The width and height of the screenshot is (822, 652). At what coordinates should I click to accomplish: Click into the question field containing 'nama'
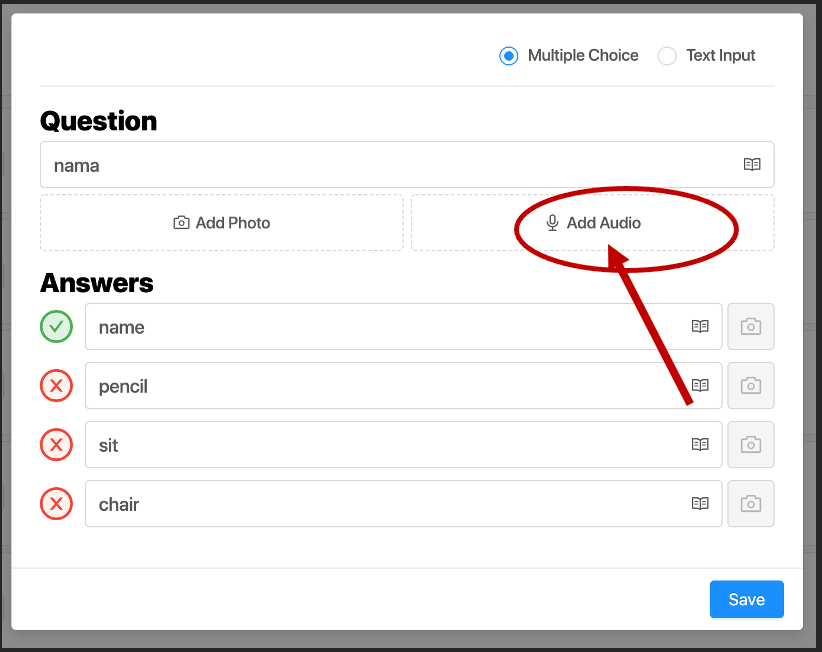click(380, 165)
